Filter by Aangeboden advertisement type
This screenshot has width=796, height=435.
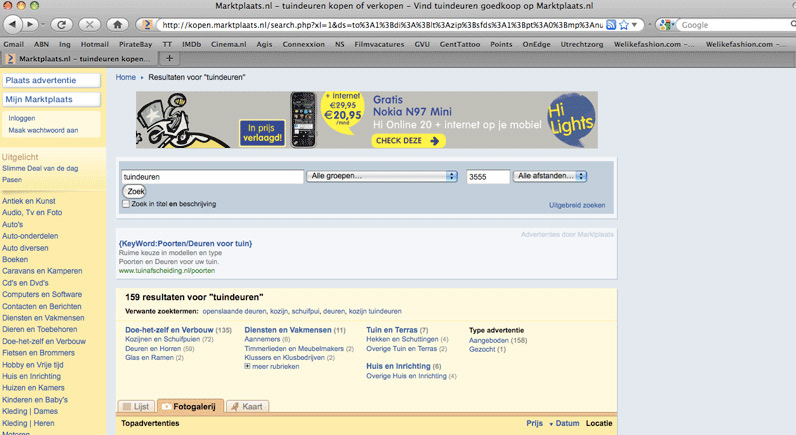pyautogui.click(x=488, y=341)
